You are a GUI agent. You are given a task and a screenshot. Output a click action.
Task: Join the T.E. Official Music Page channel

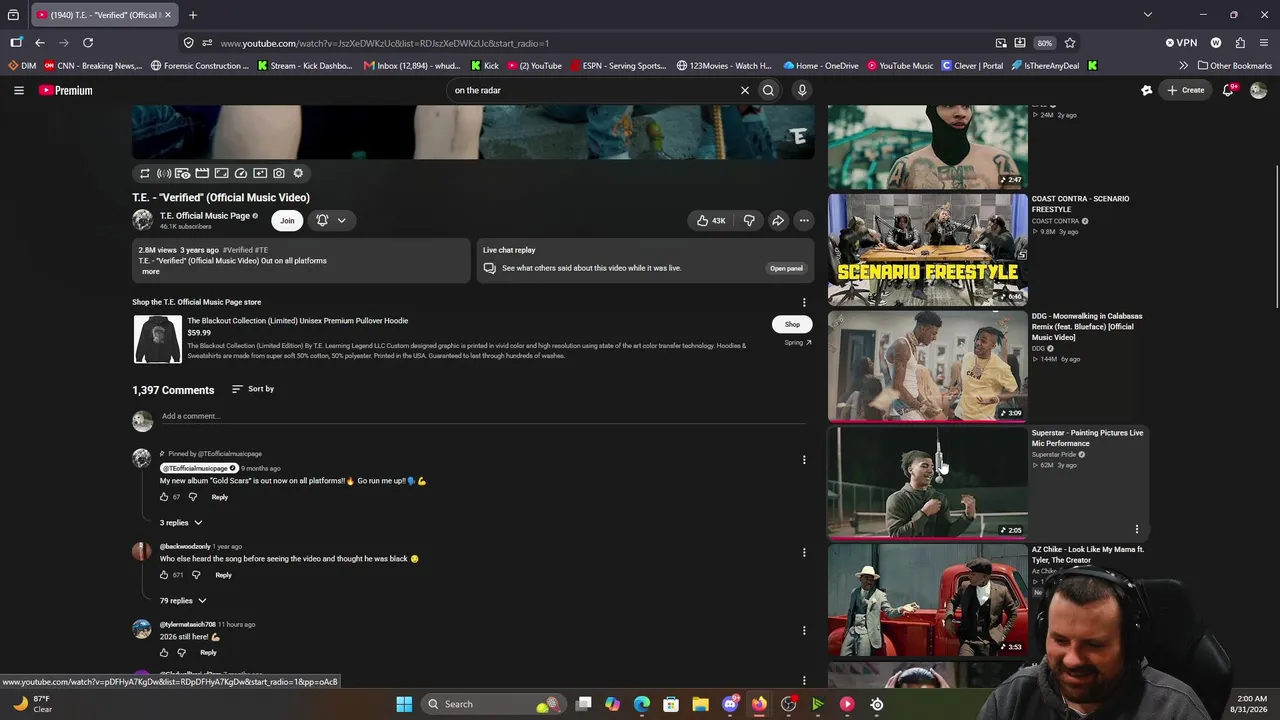pos(287,220)
